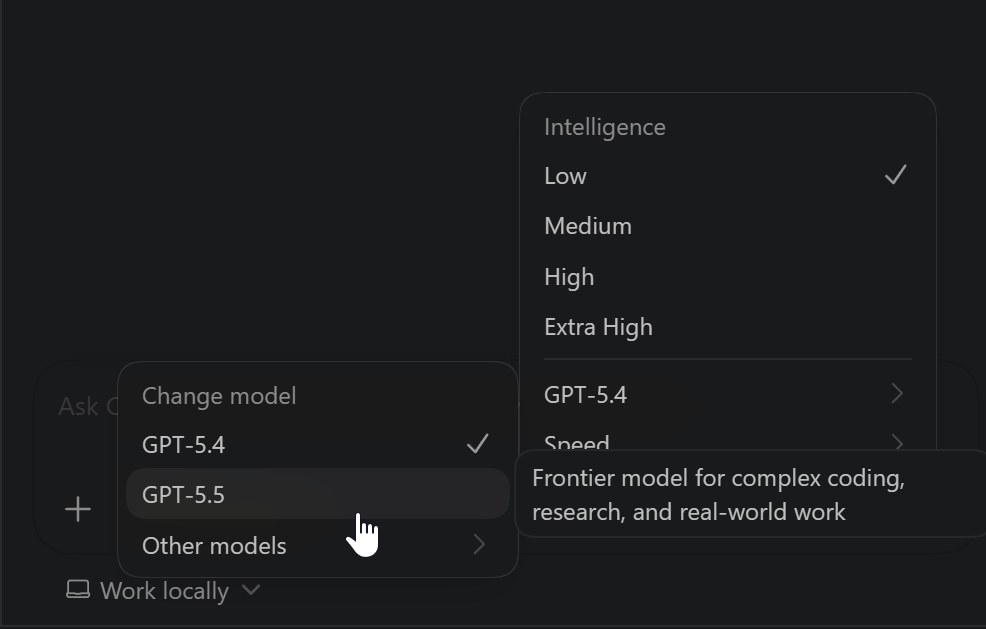Open the Speed menu entry
This screenshot has width=986, height=629.
(x=728, y=440)
